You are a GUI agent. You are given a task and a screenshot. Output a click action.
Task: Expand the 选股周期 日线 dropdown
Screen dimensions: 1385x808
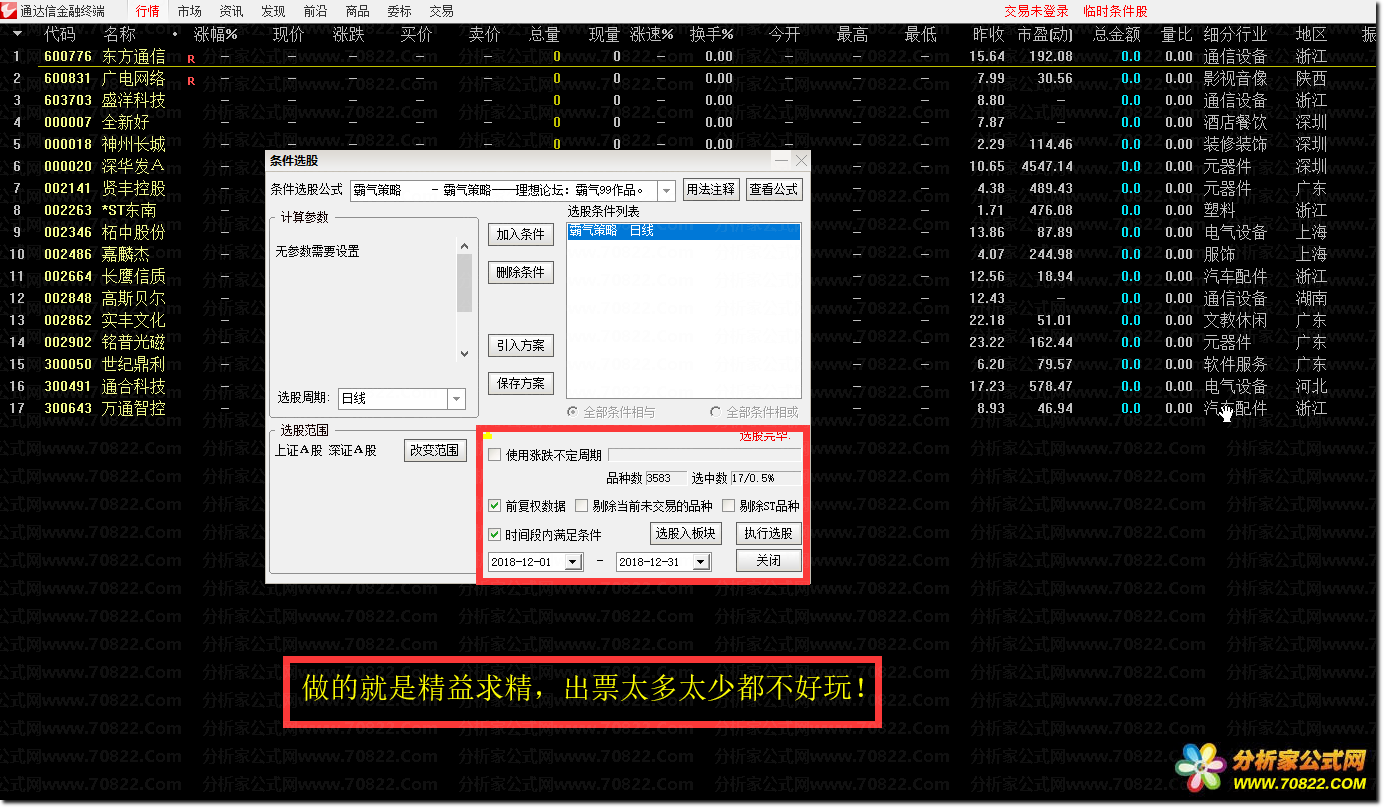point(456,398)
